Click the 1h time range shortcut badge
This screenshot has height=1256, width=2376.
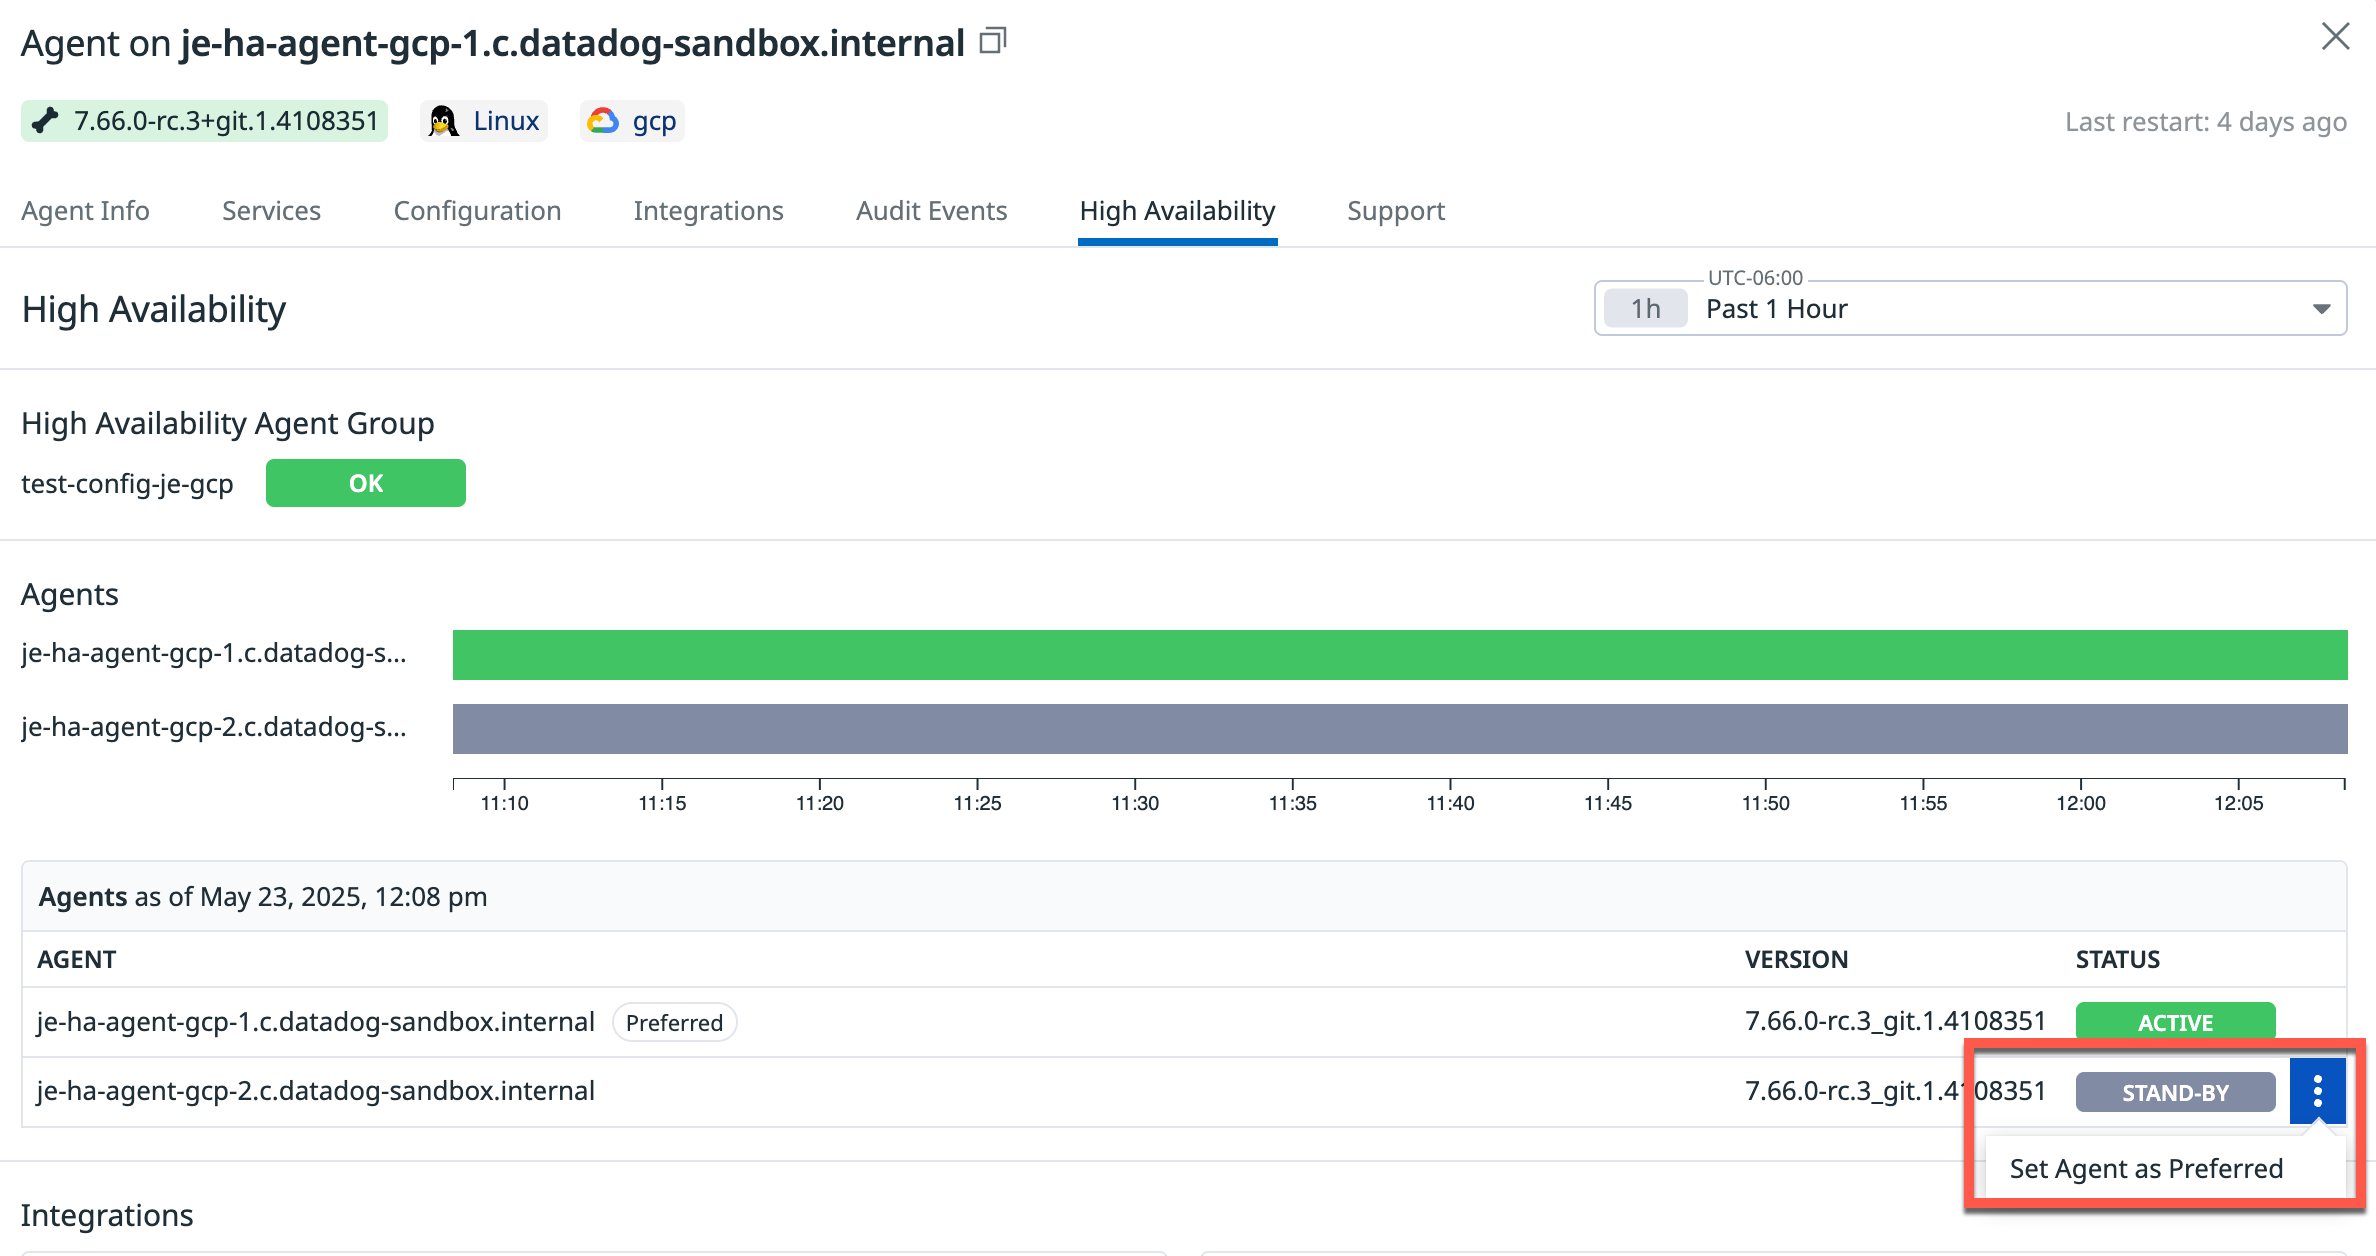(1645, 309)
